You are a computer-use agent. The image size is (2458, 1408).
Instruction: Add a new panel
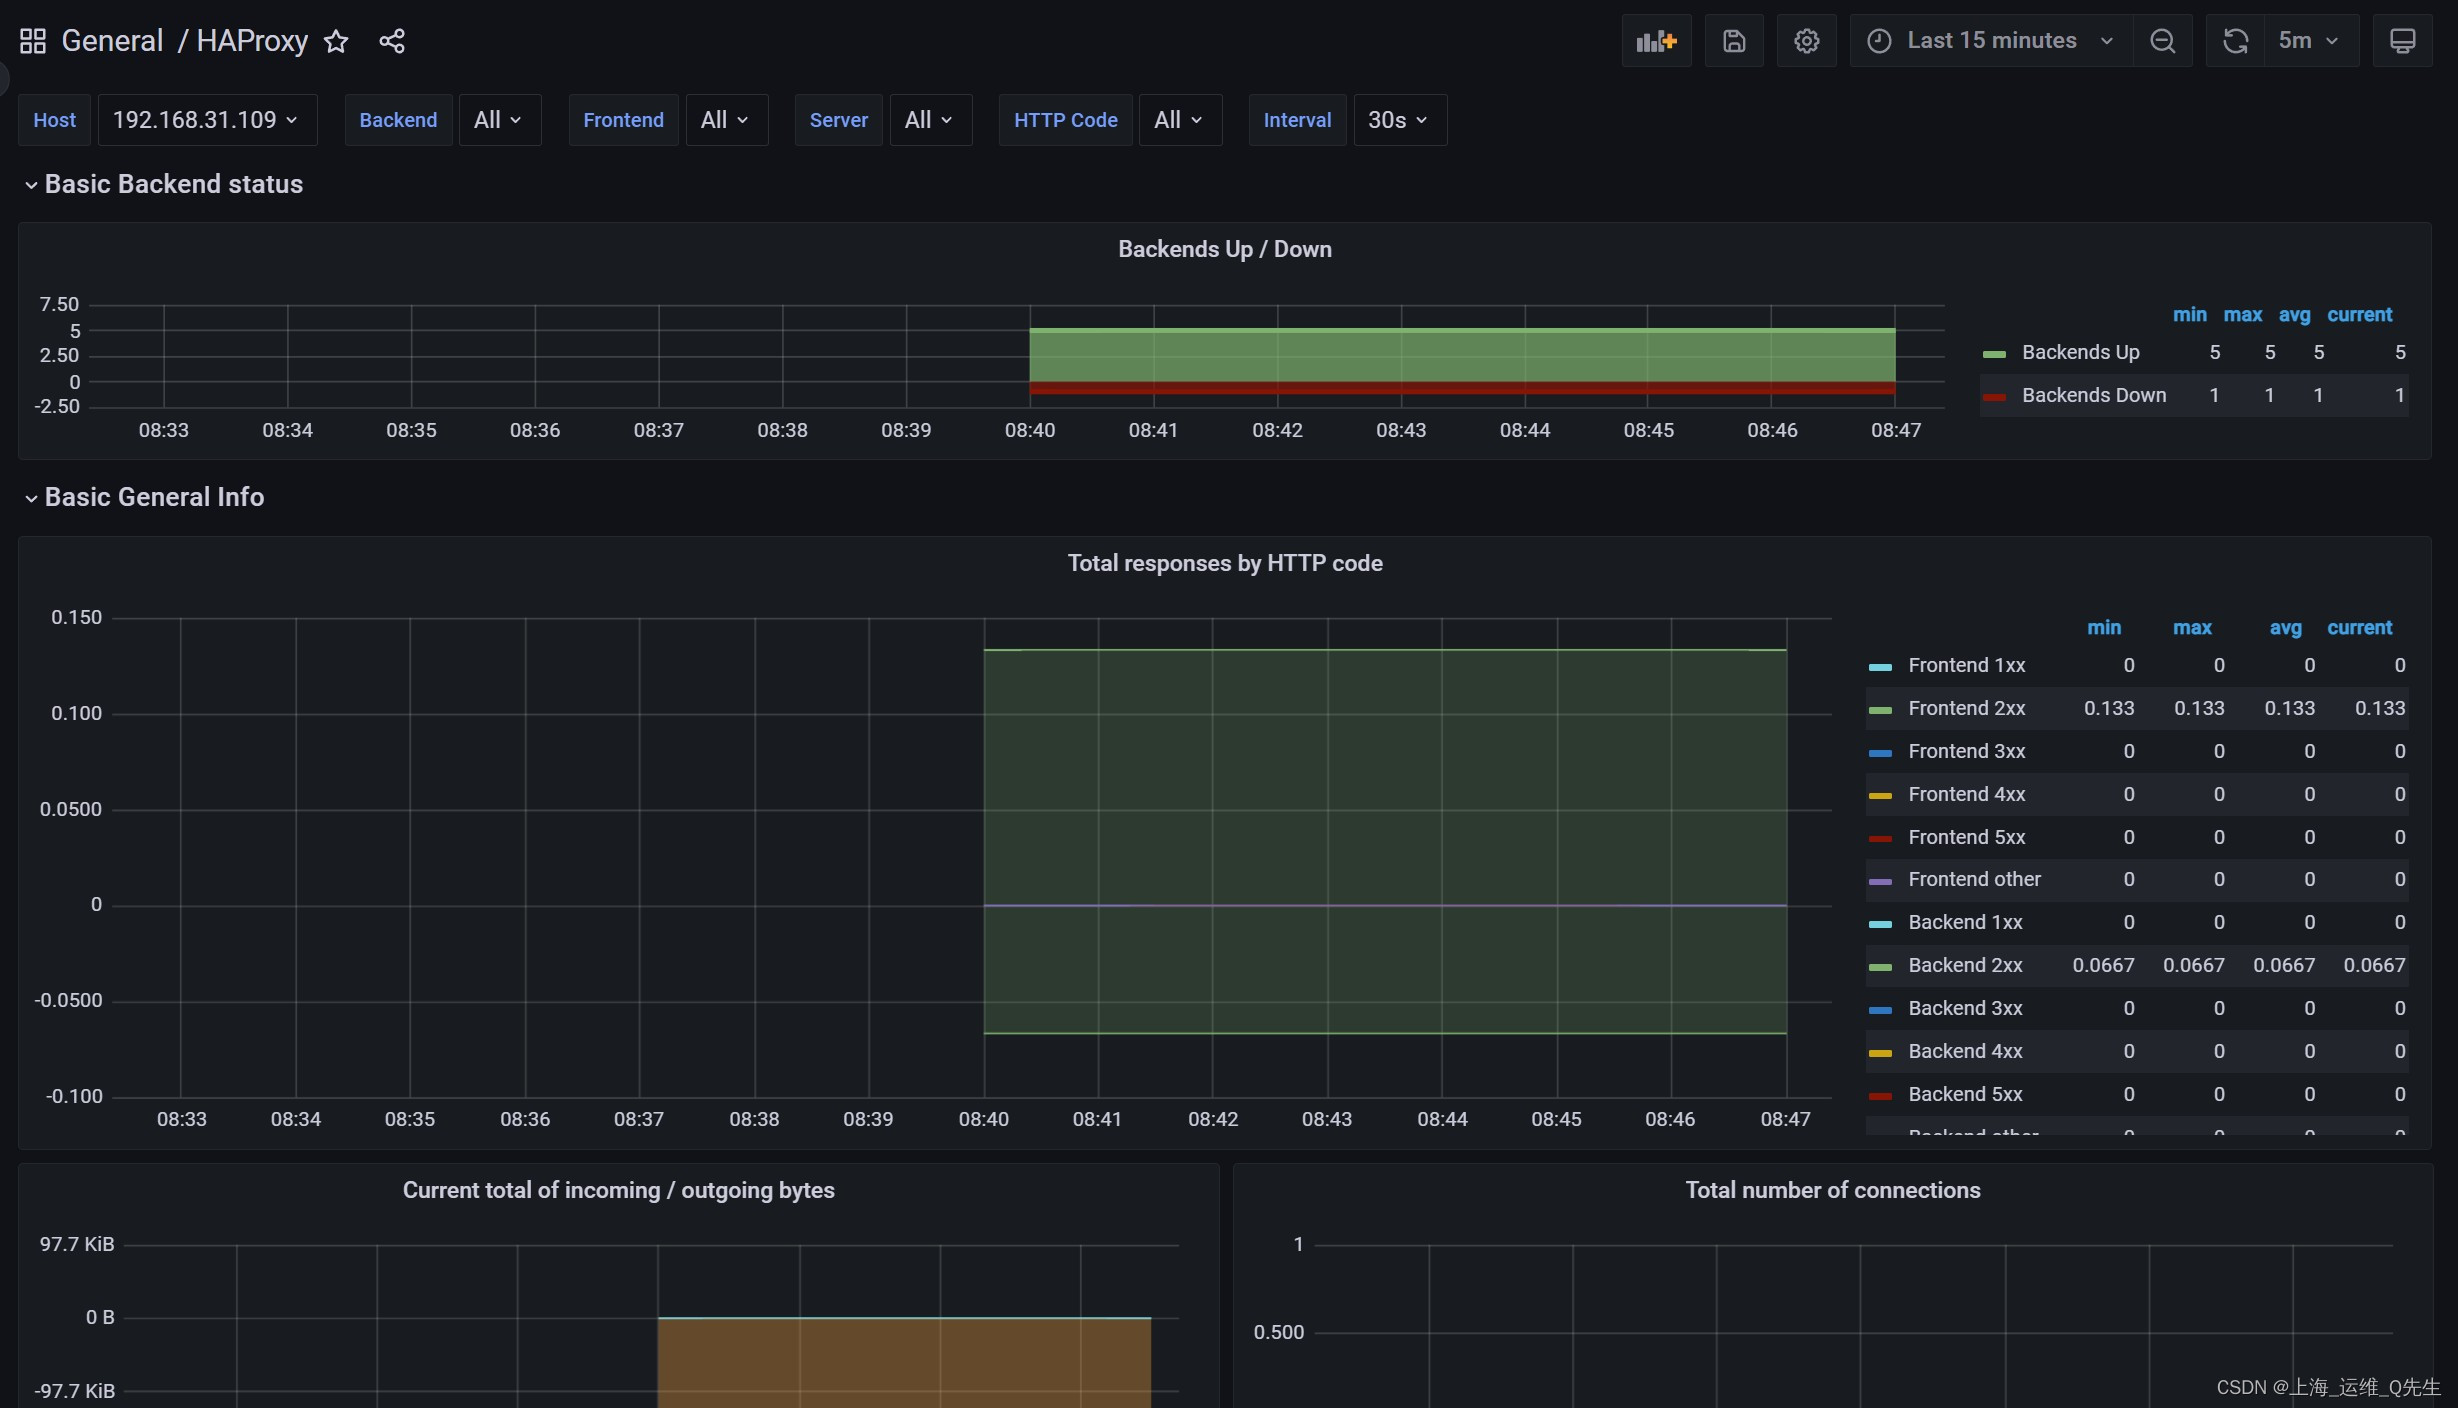(1656, 41)
